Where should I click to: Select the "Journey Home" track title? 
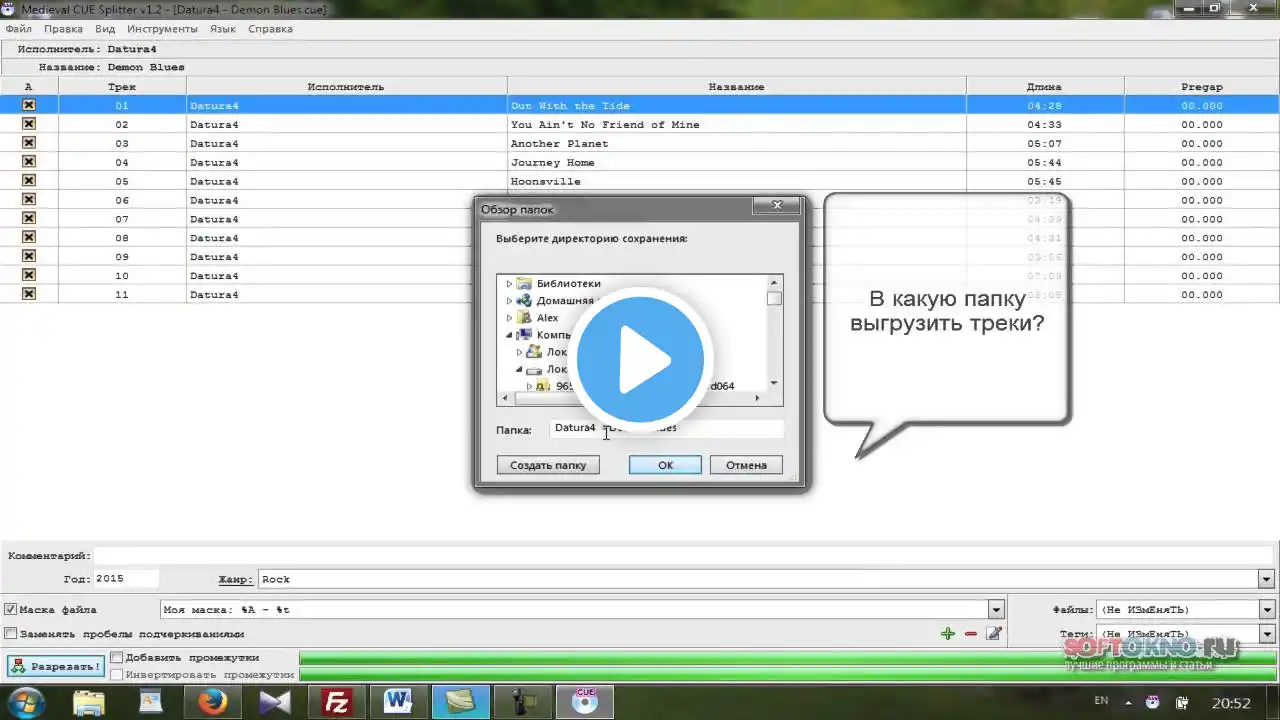click(552, 163)
